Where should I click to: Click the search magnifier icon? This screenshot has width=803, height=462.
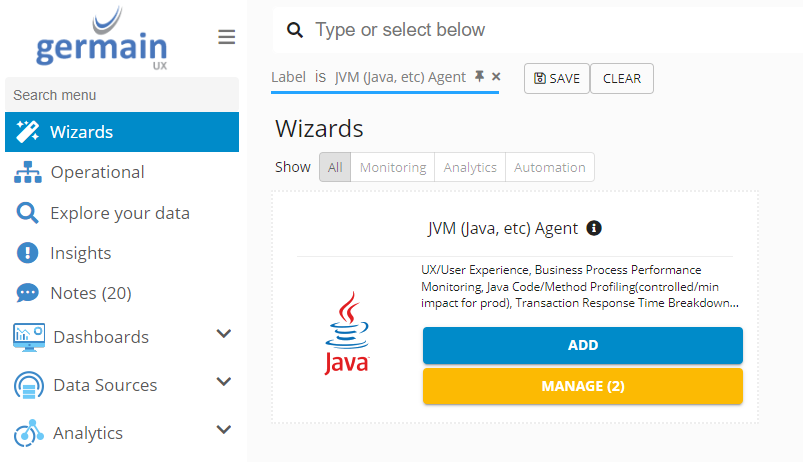pos(295,30)
